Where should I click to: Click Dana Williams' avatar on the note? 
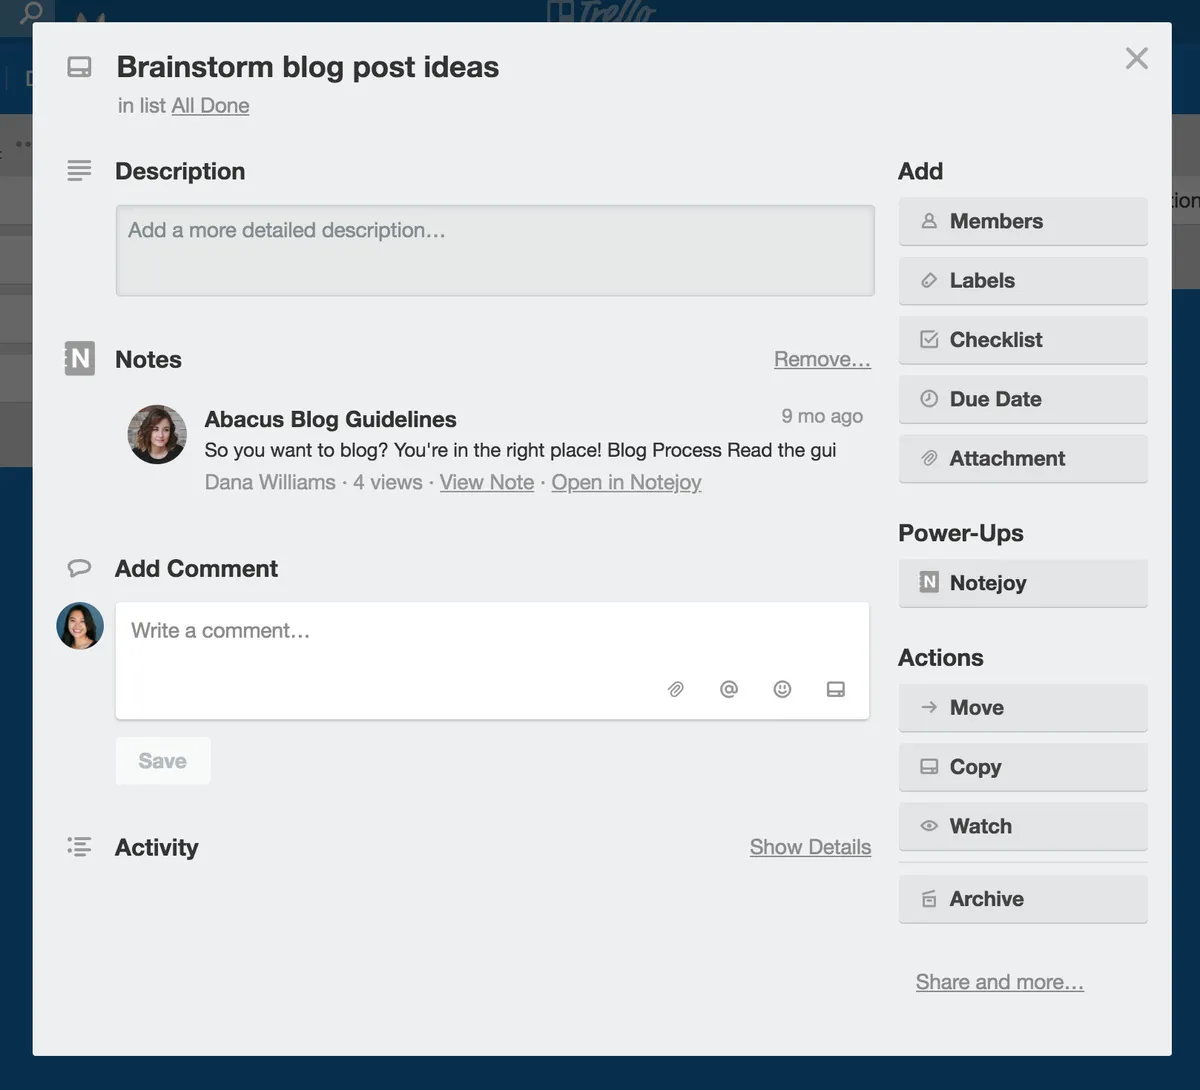point(157,434)
